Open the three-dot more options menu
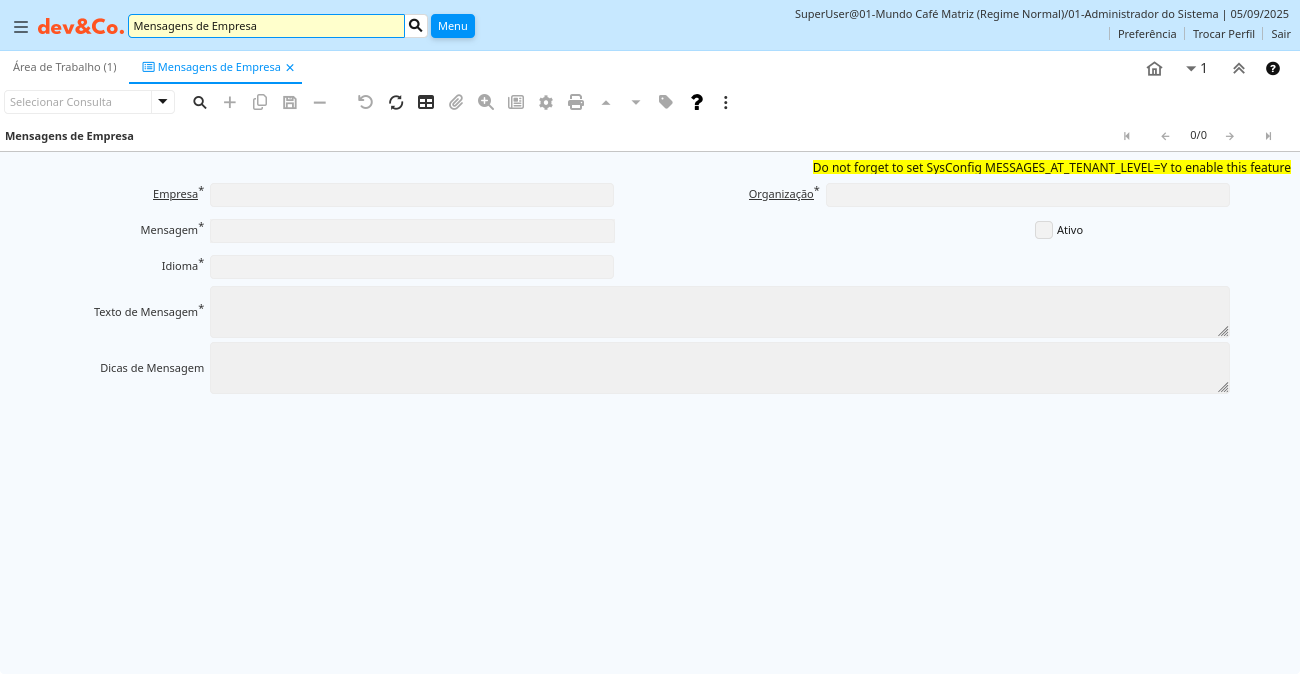The height and width of the screenshot is (674, 1300). pyautogui.click(x=726, y=102)
